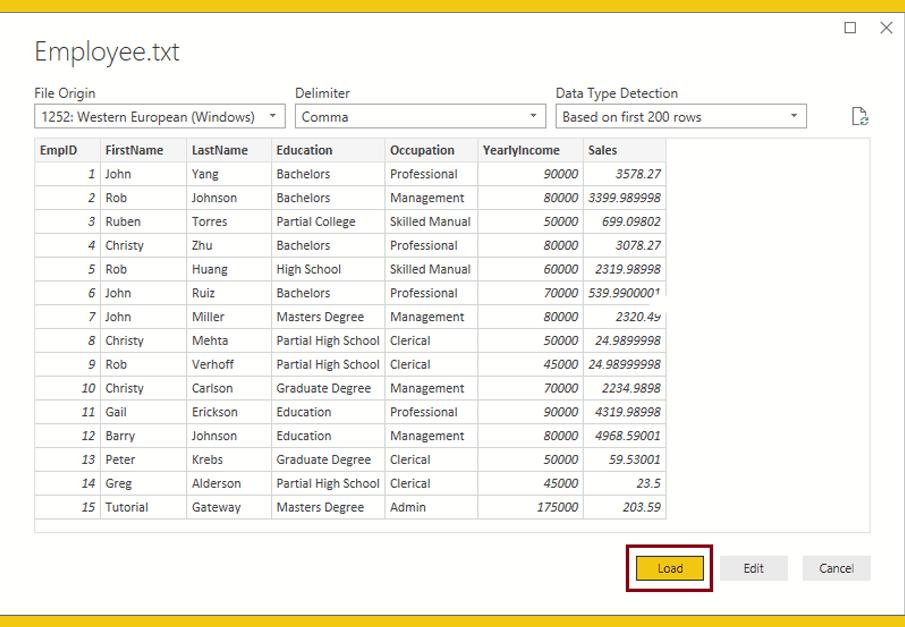This screenshot has height=627, width=905.
Task: Click the YearlyIncome value 175000
Action: 530,507
